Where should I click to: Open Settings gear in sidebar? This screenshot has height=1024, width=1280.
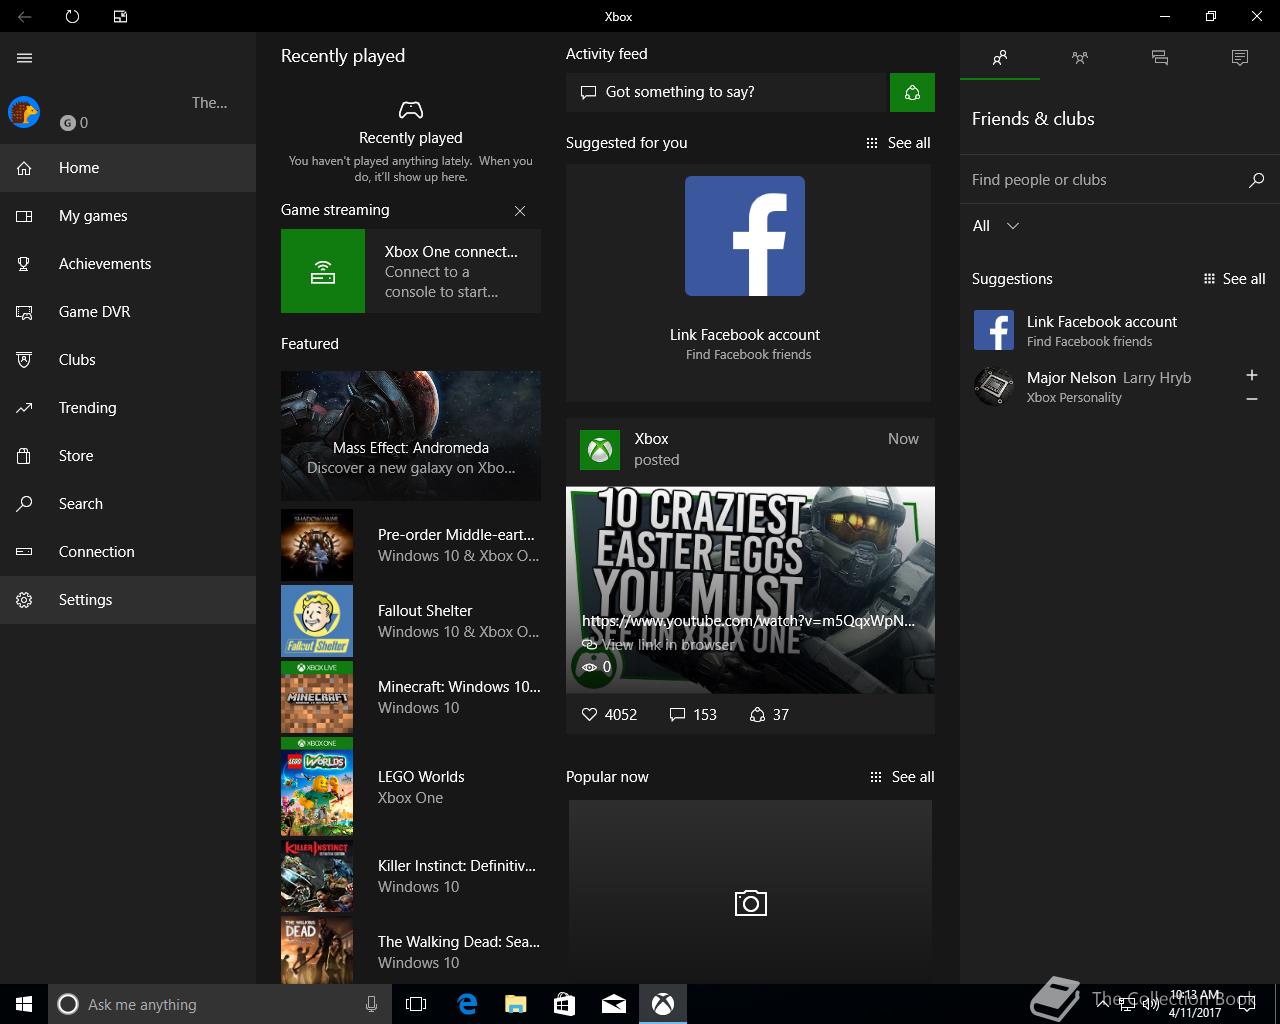click(25, 600)
